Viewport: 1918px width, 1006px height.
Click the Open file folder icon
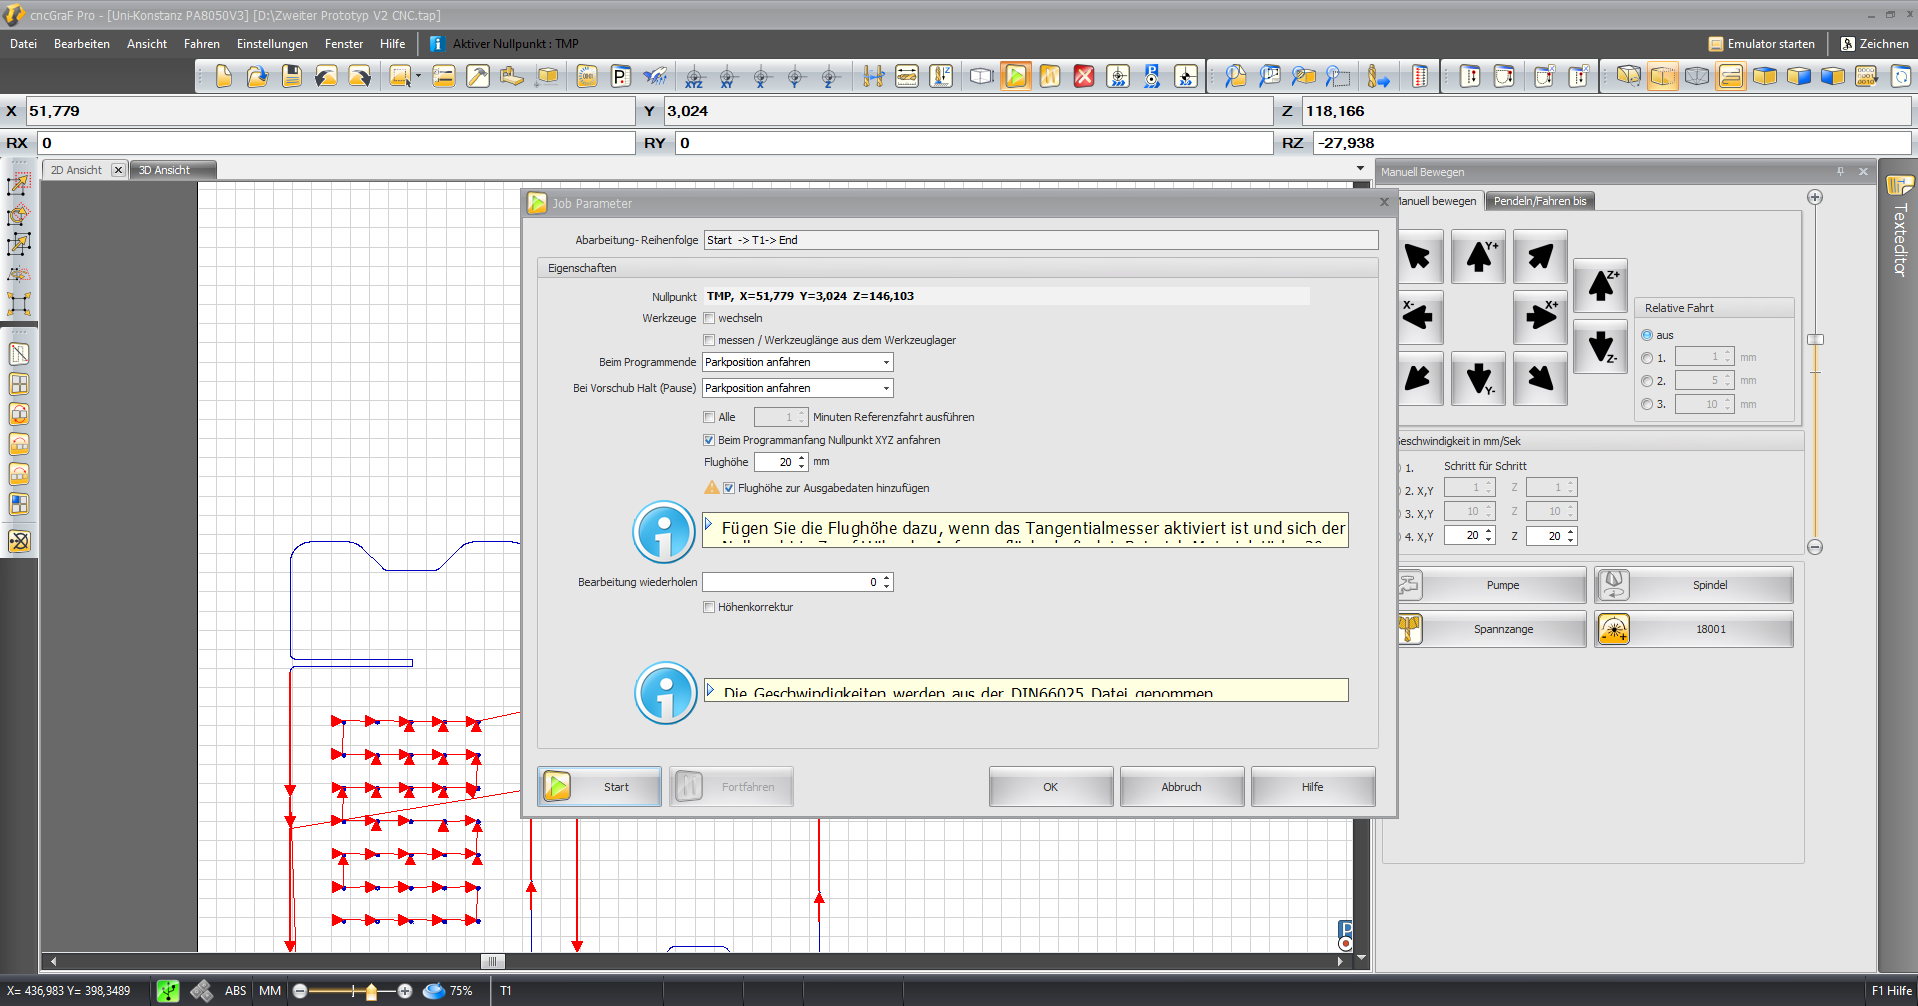(258, 76)
